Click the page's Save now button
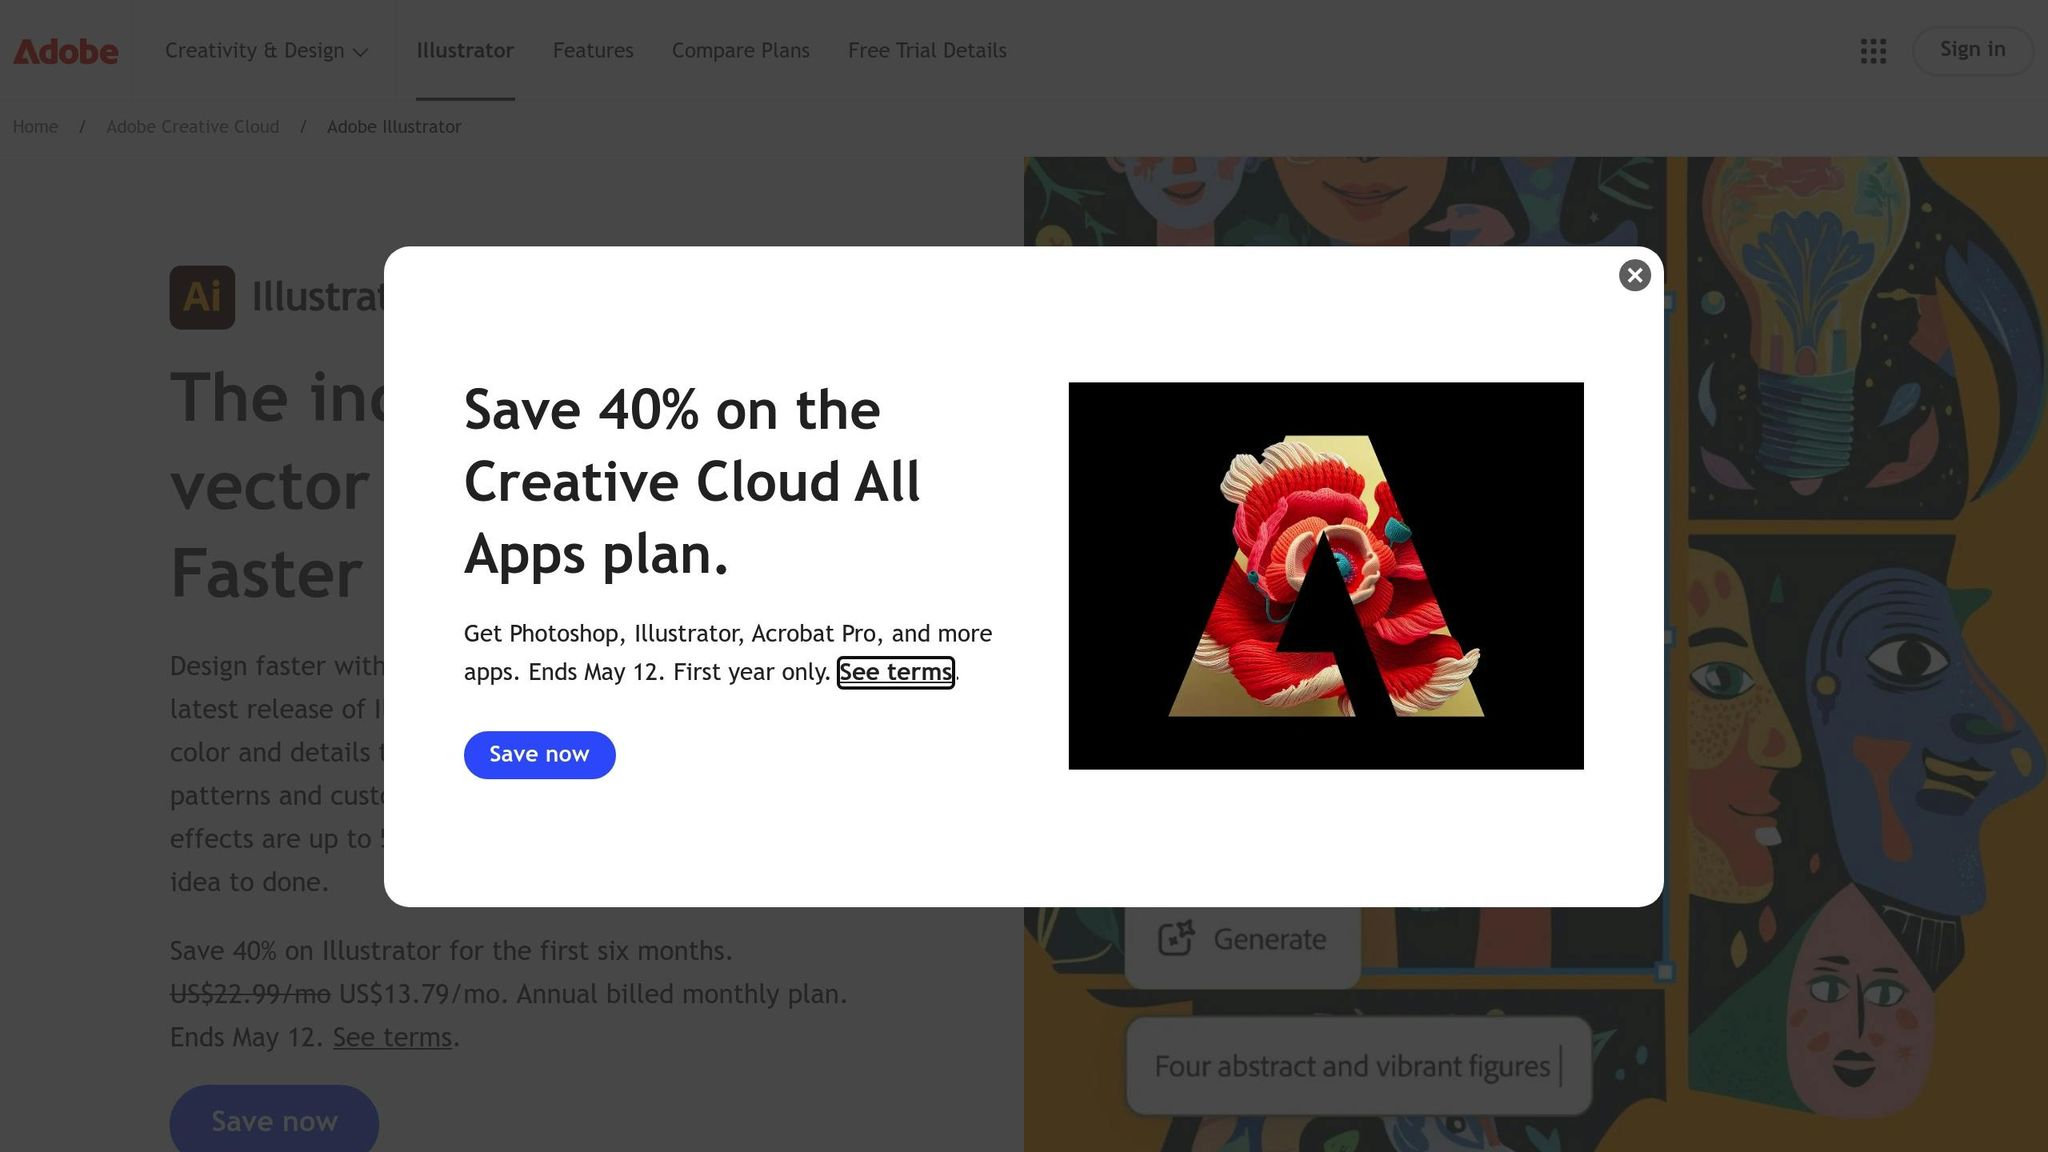 (274, 1120)
